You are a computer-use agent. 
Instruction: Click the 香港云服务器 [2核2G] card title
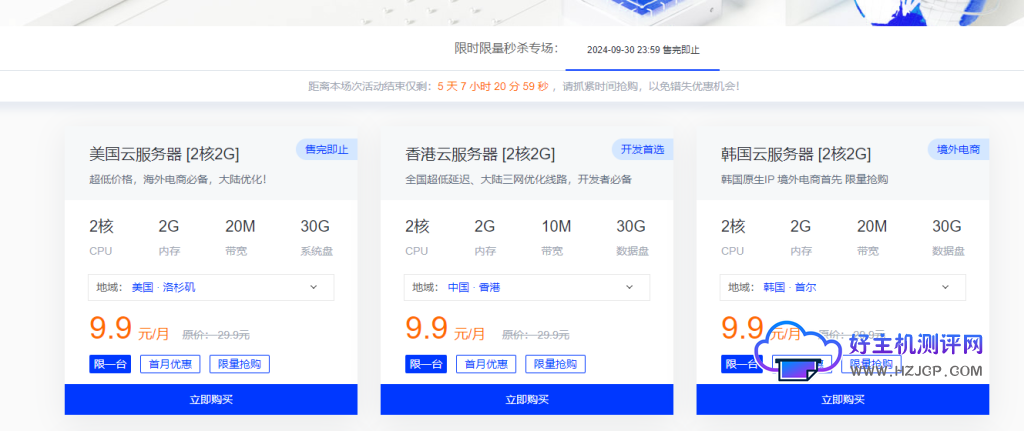click(480, 154)
